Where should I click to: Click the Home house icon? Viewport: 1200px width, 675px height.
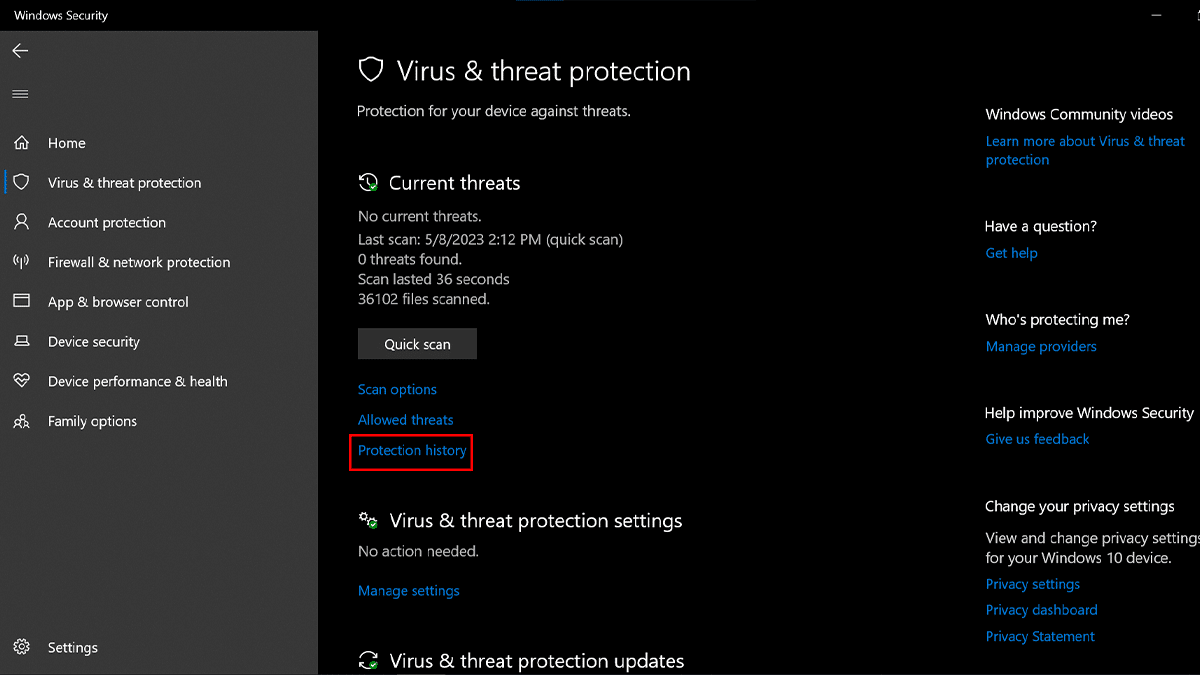(x=21, y=143)
